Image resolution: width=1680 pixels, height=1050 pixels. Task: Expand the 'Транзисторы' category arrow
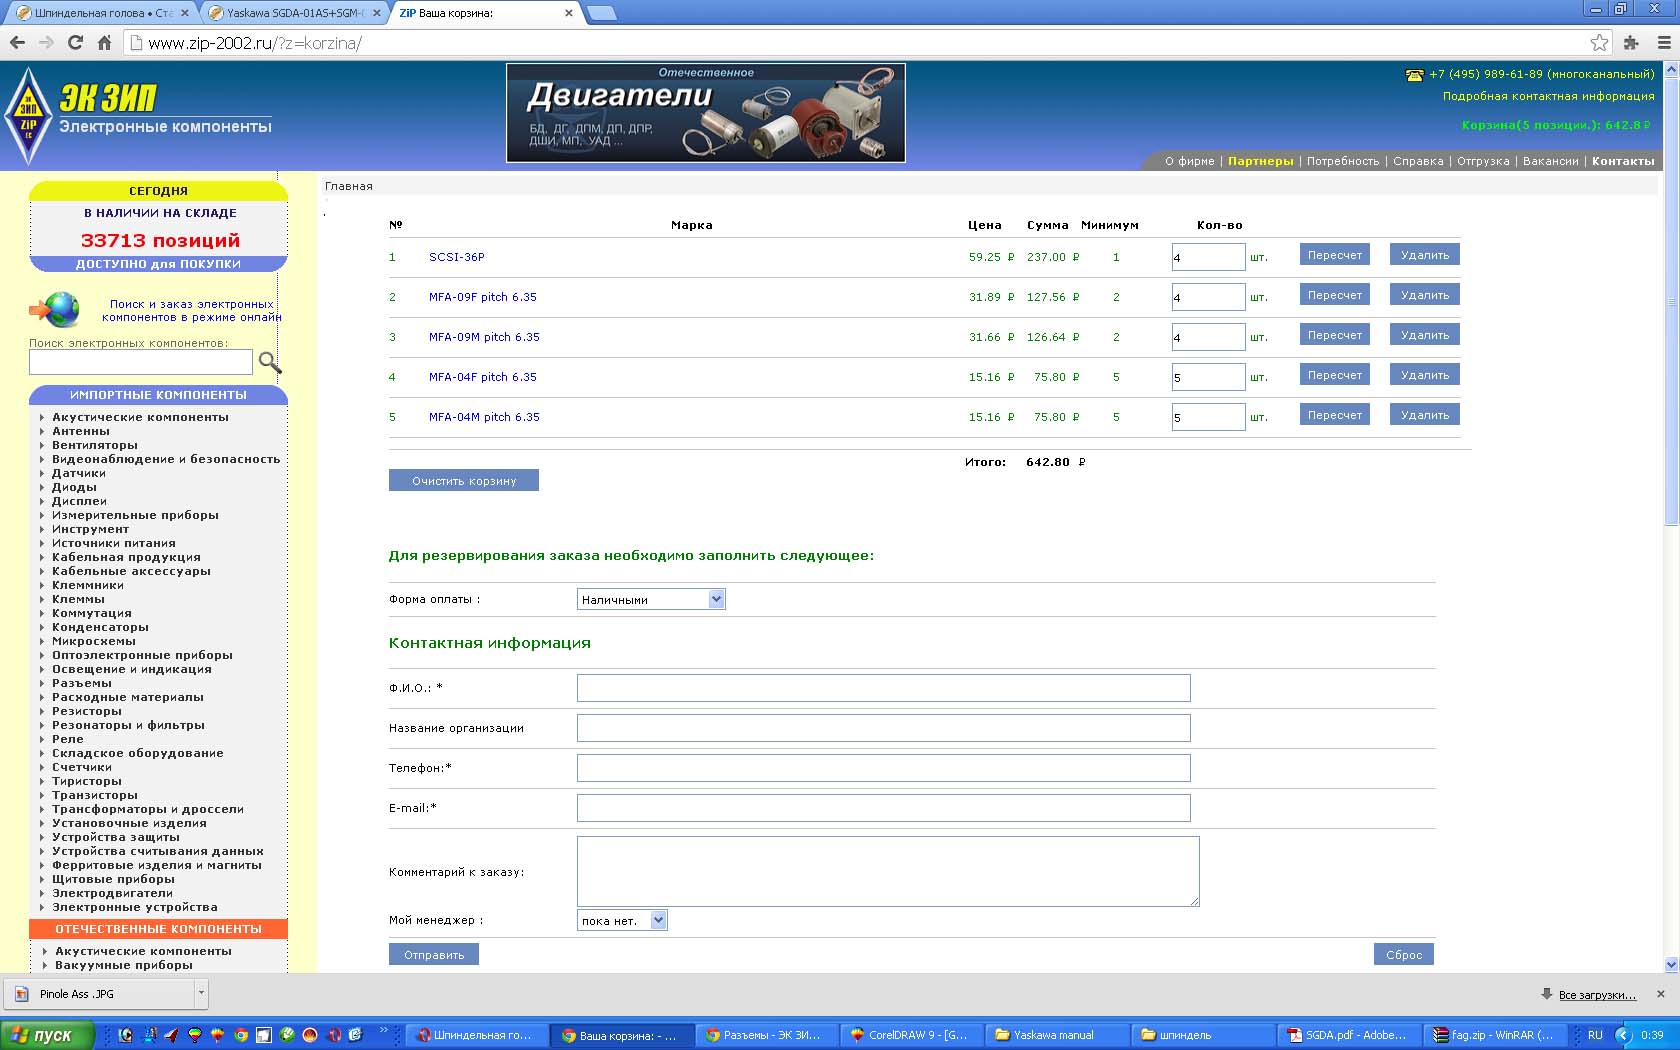pos(42,795)
